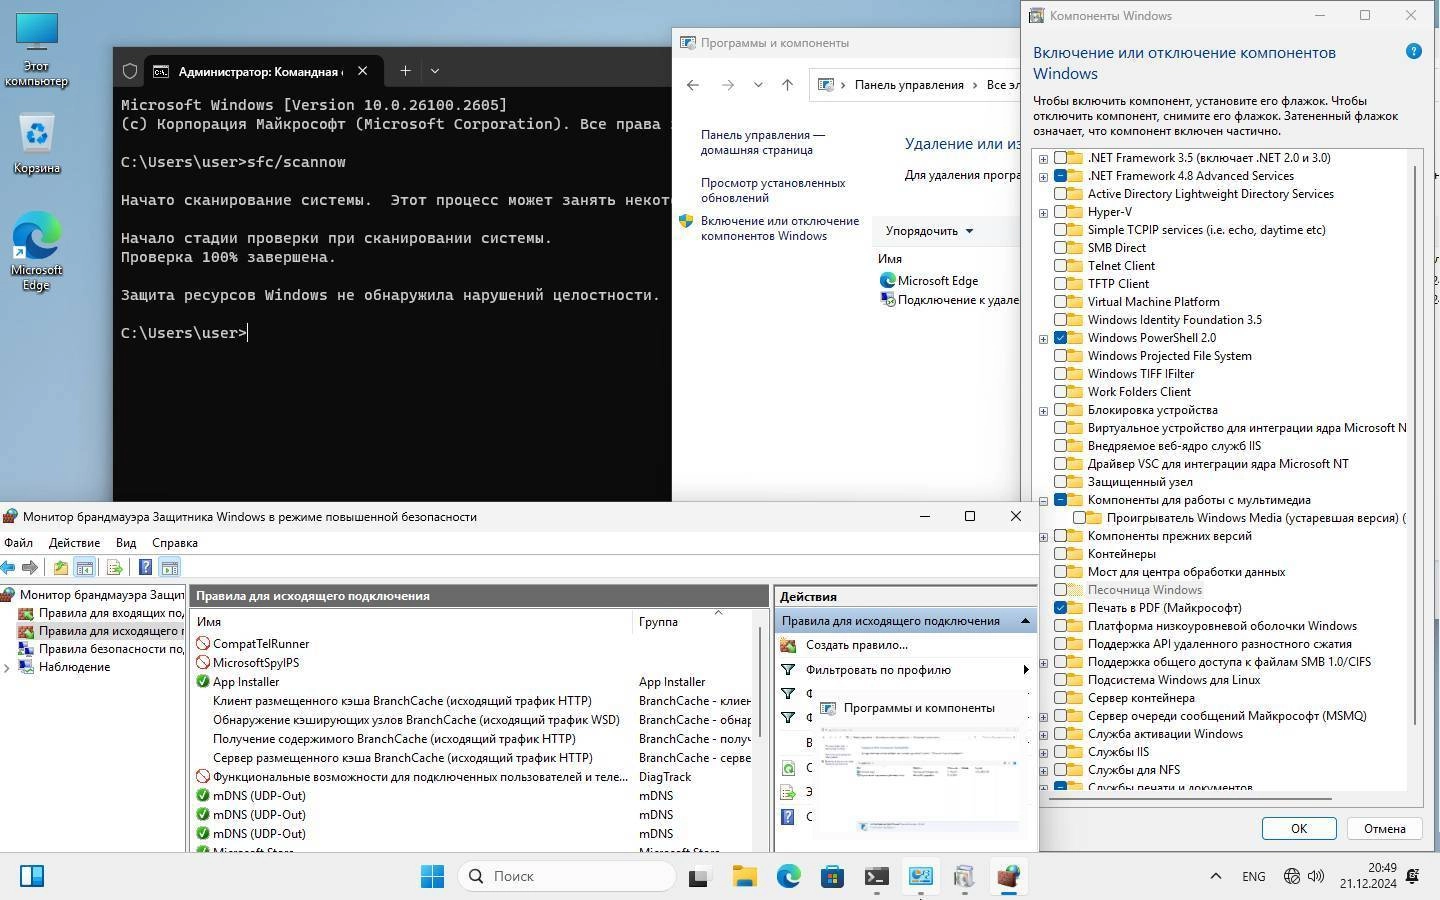The image size is (1440, 900).
Task: Click the firewall monitor icon on the taskbar
Action: 1008,877
